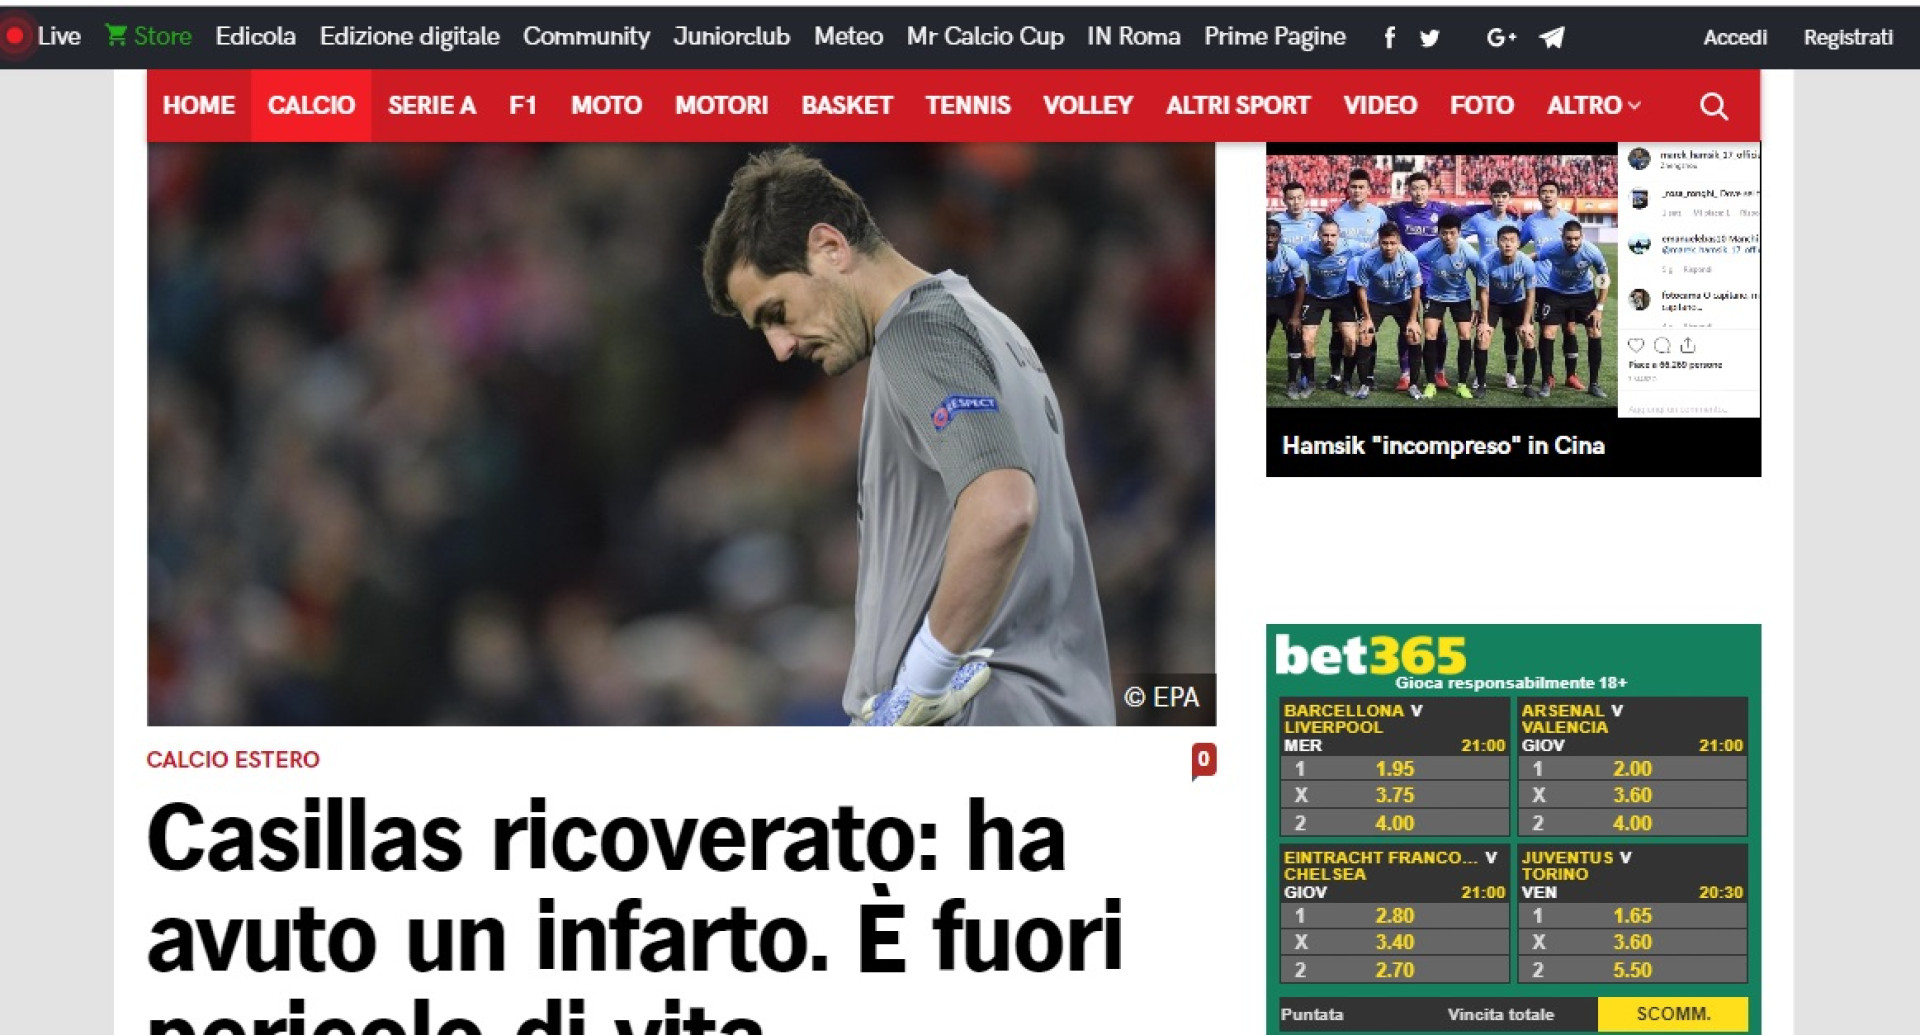This screenshot has height=1035, width=1920.
Task: Pick Barcellona win odds 1.95
Action: tap(1394, 769)
